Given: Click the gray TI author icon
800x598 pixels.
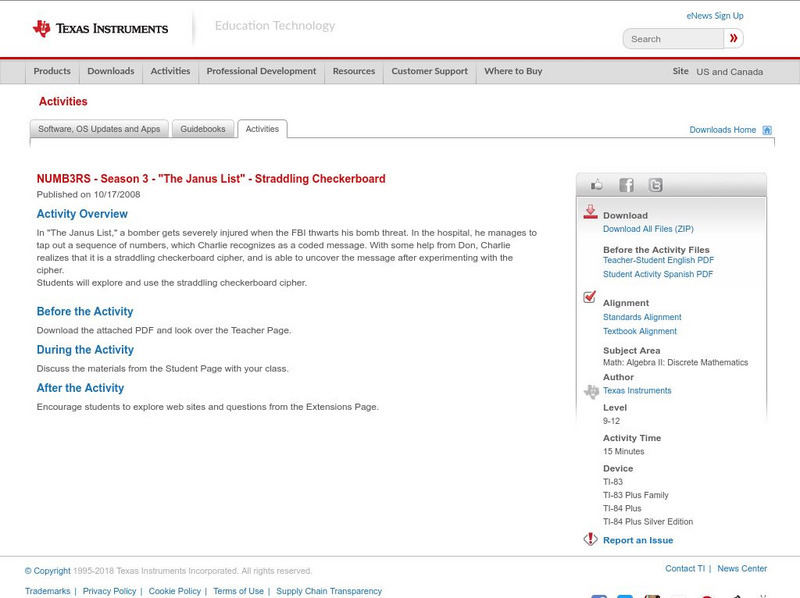Looking at the screenshot, I should [x=591, y=391].
